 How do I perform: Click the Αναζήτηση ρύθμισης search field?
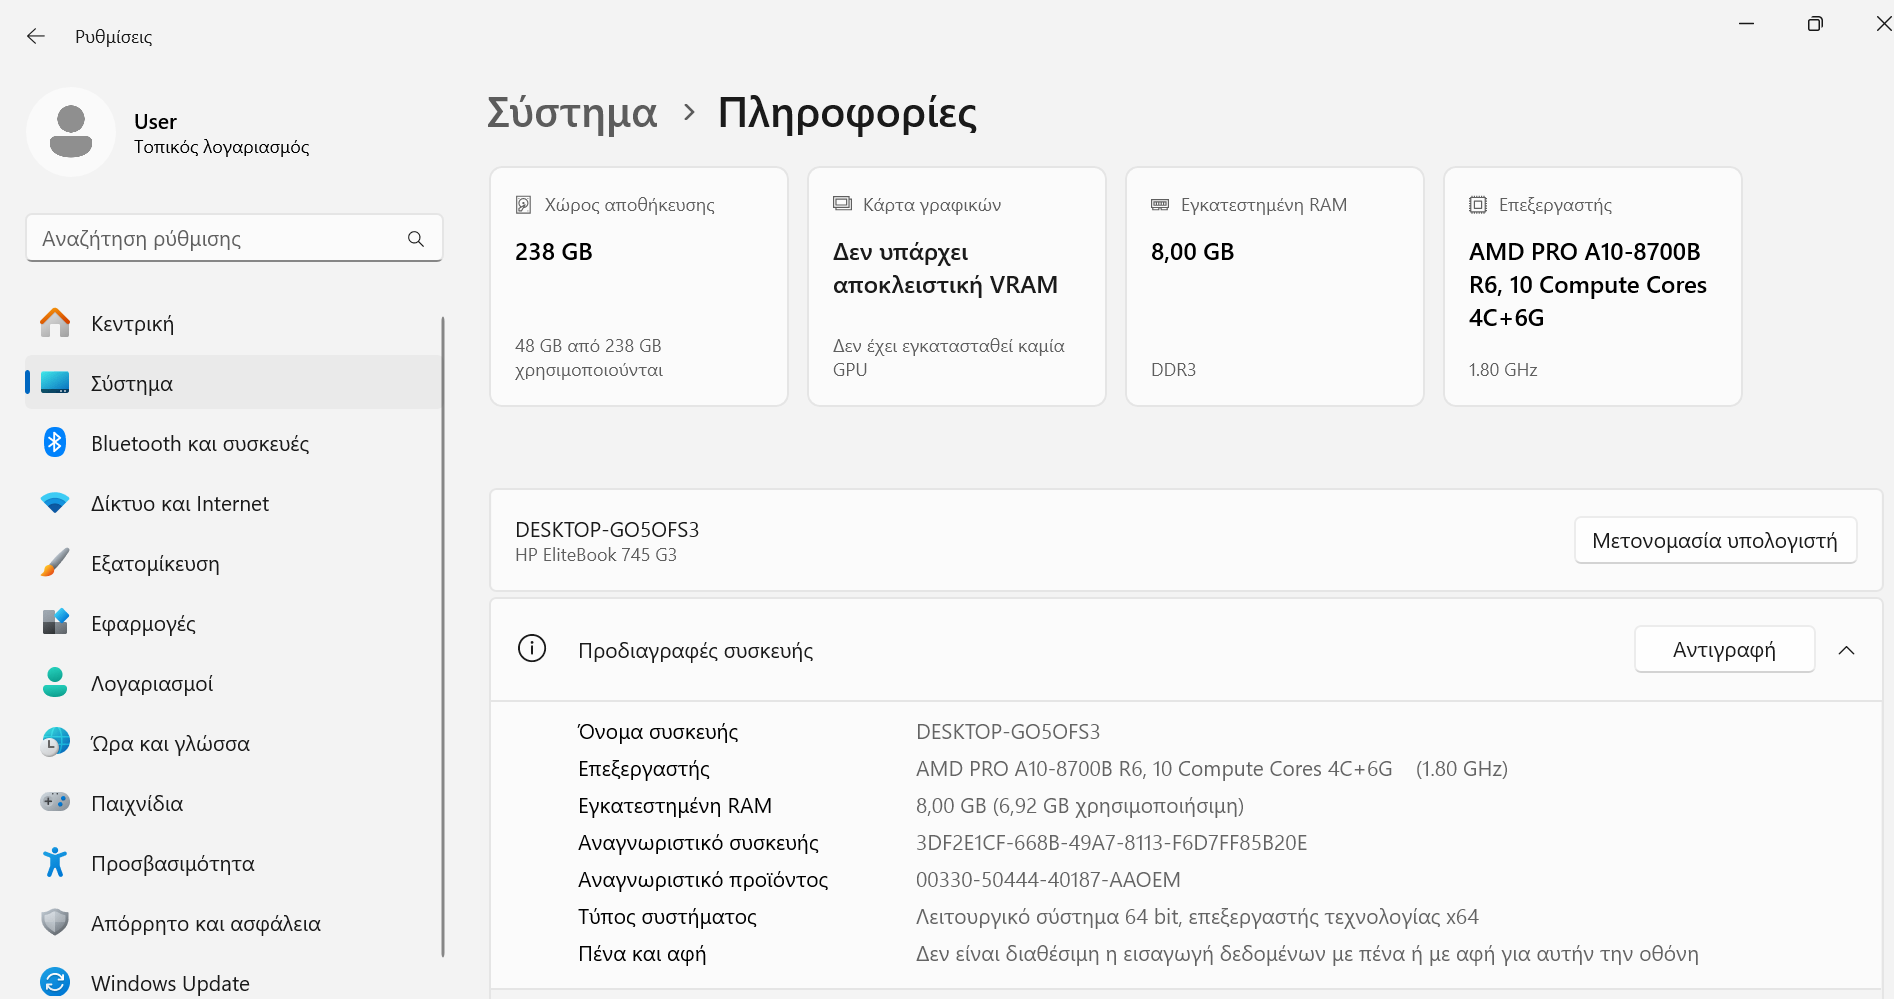[x=234, y=238]
